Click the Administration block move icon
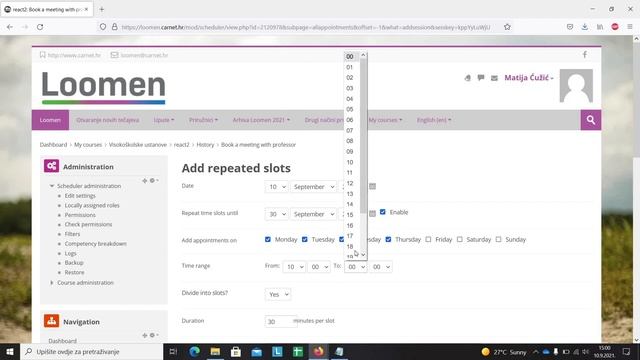The height and width of the screenshot is (360, 640). pos(144,180)
